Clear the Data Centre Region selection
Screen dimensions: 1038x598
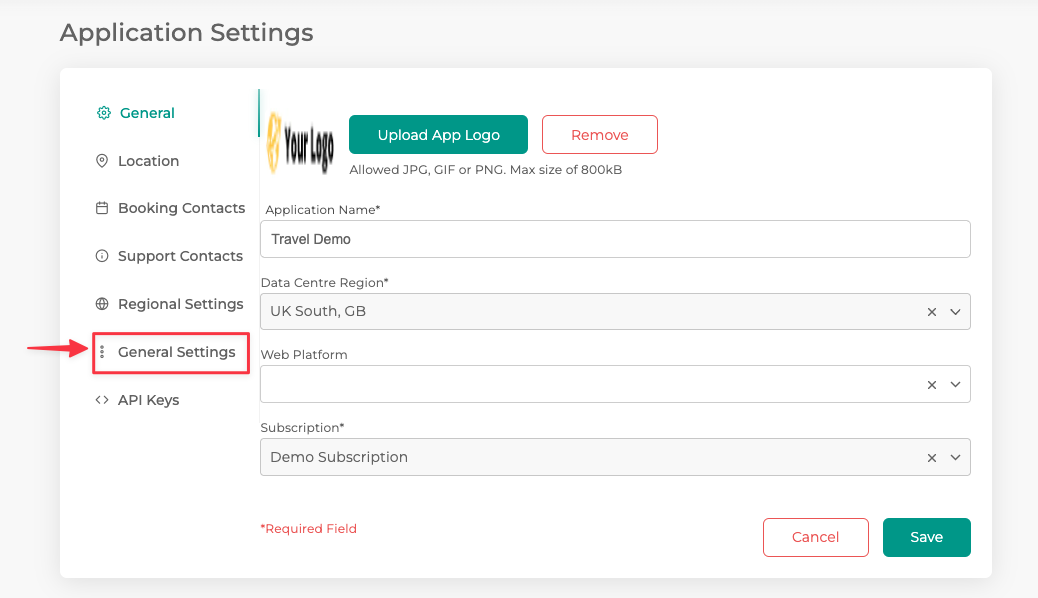click(x=932, y=312)
